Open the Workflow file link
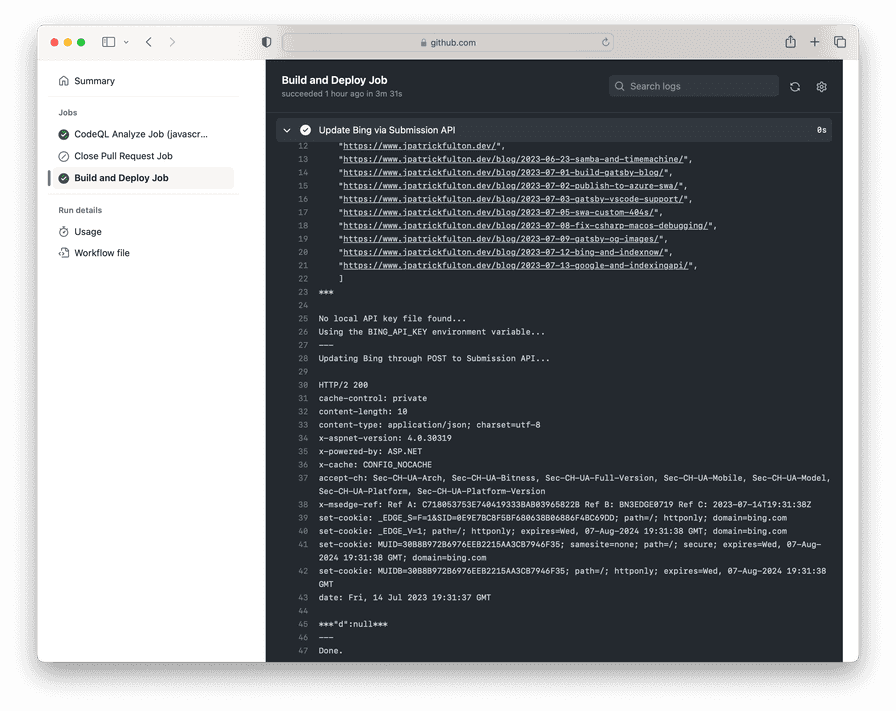Screen dimensions: 896x711 click(x=101, y=253)
